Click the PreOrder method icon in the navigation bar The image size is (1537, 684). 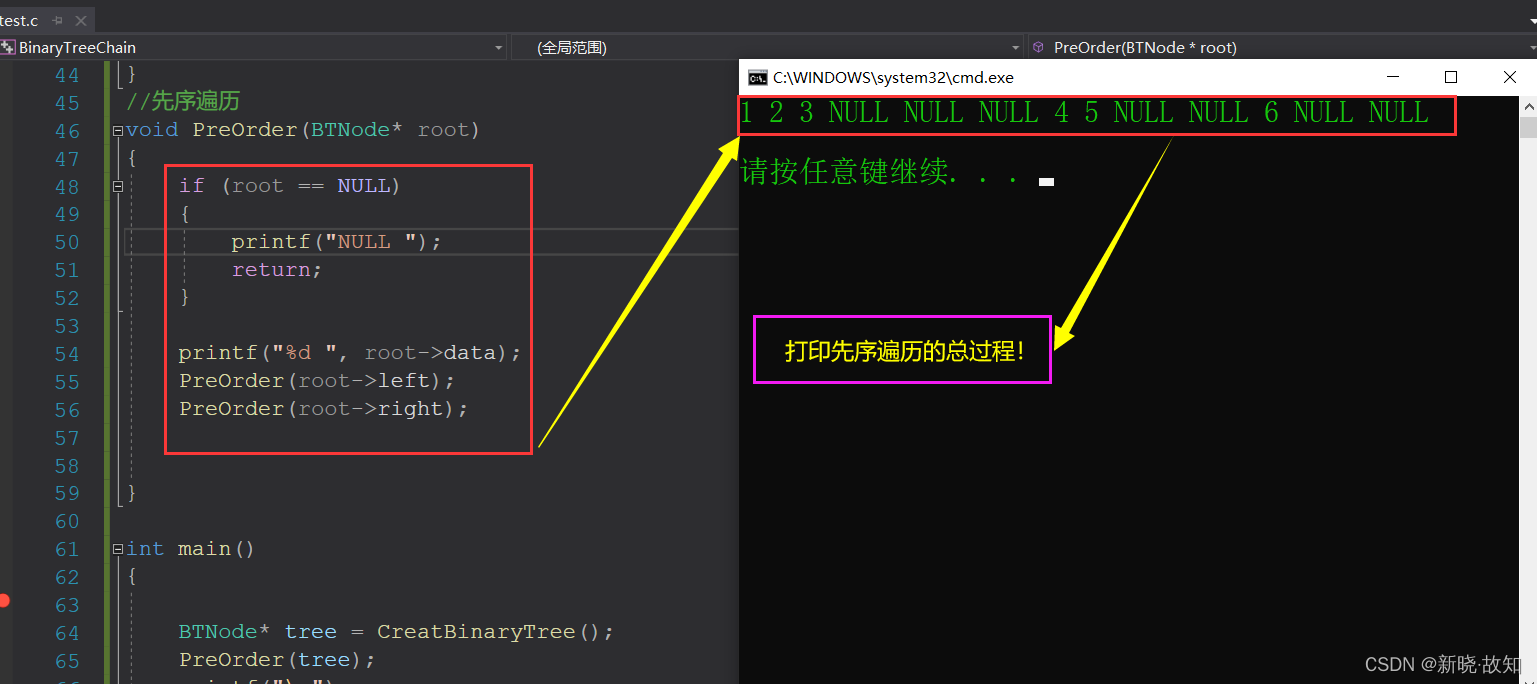pos(1037,47)
